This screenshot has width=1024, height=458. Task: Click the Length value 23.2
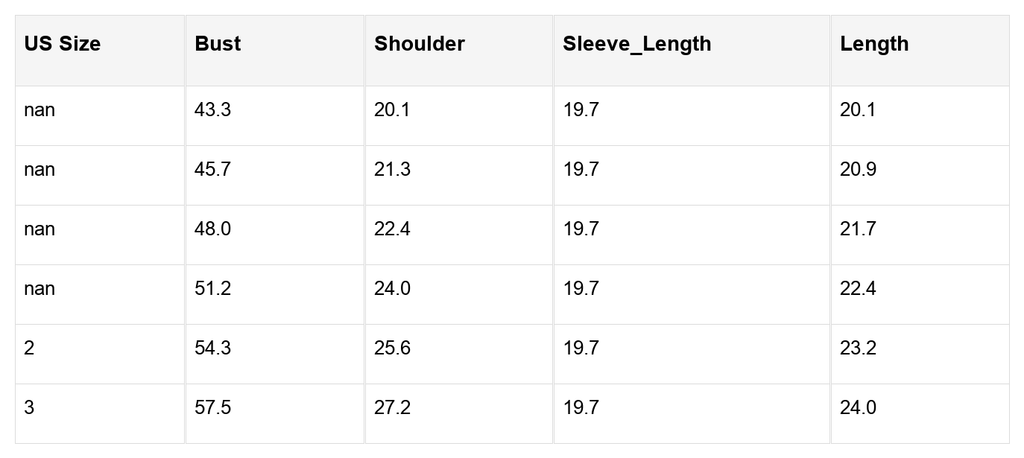[857, 348]
